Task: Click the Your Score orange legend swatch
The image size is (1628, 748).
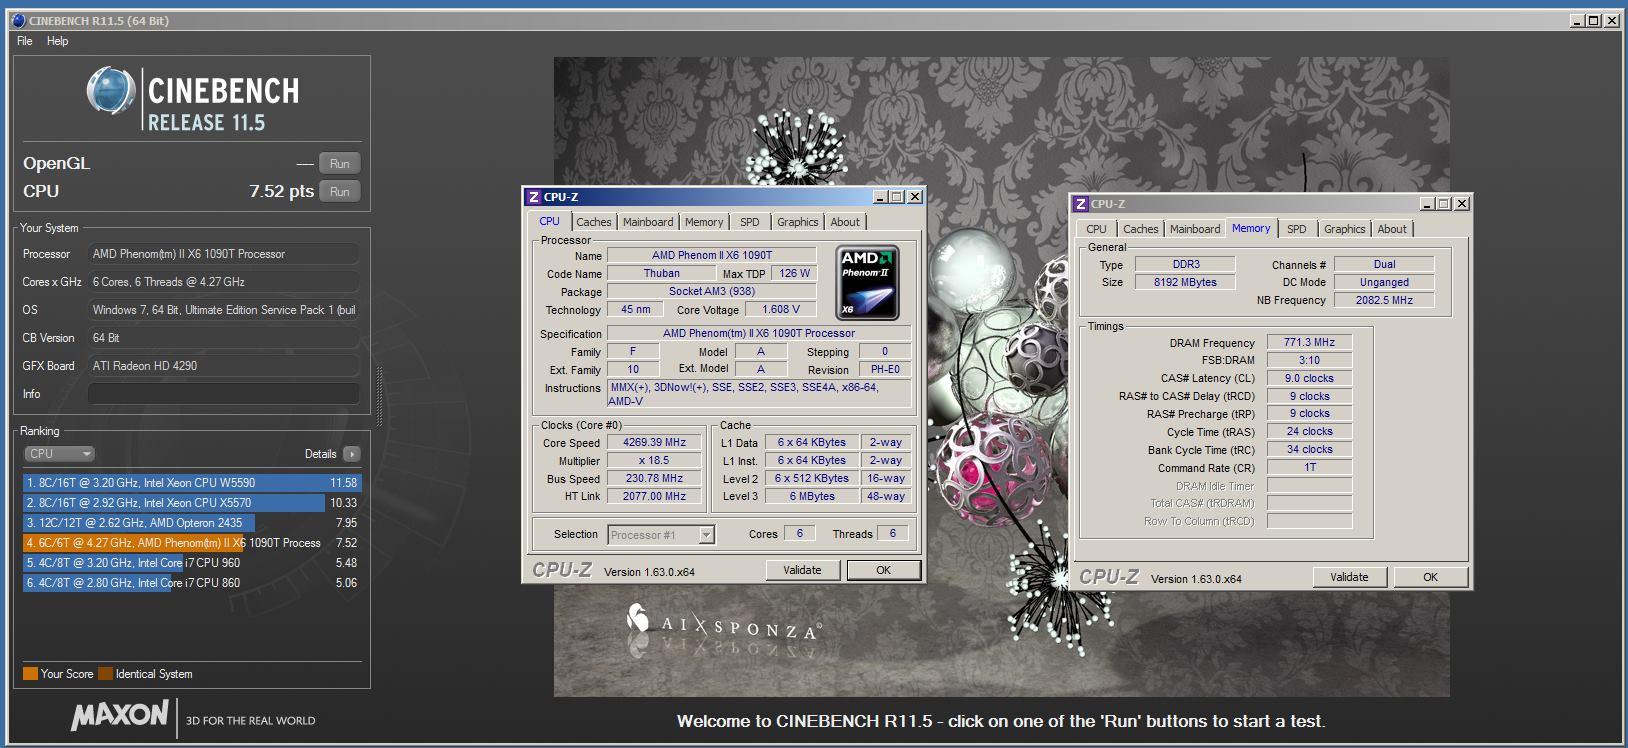Action: point(30,674)
